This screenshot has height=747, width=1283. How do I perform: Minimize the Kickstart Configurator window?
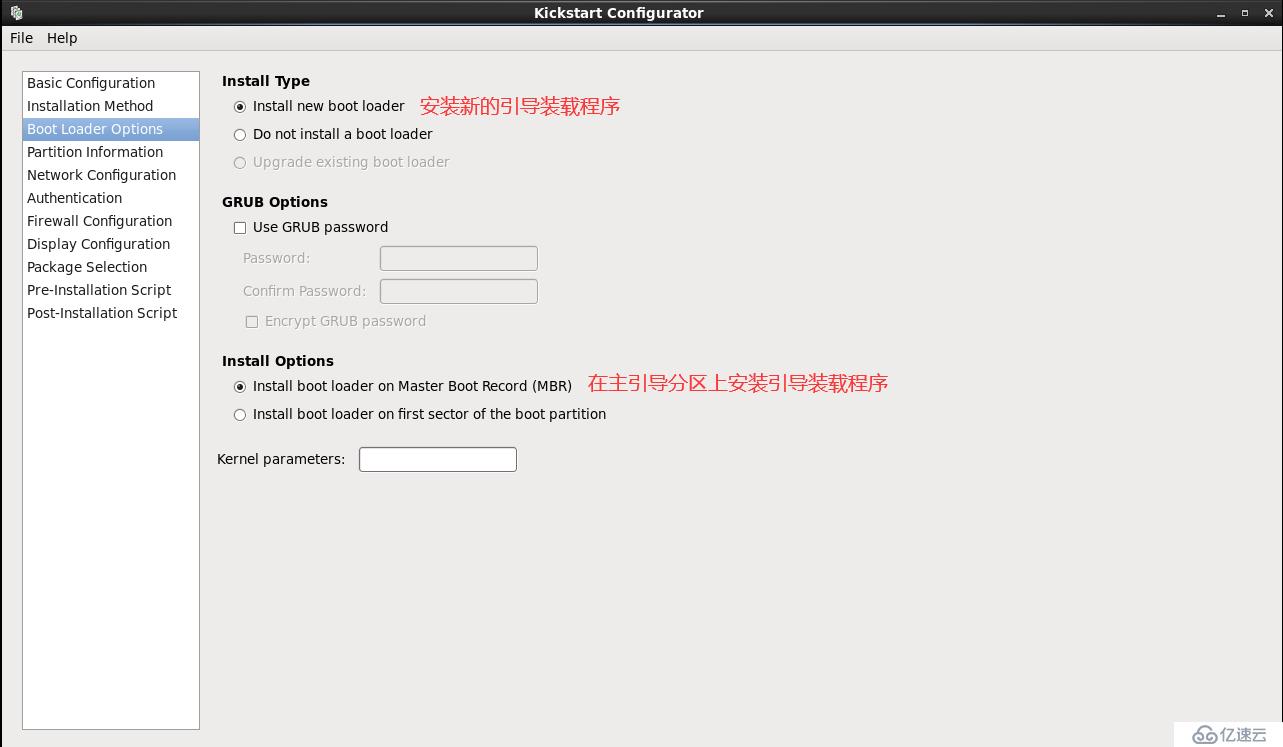tap(1222, 13)
